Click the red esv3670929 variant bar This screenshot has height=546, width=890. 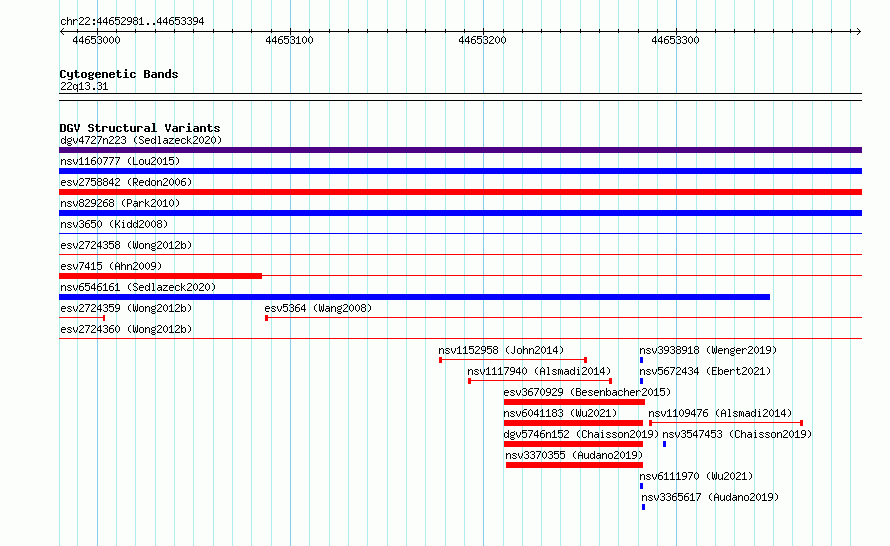pos(574,402)
